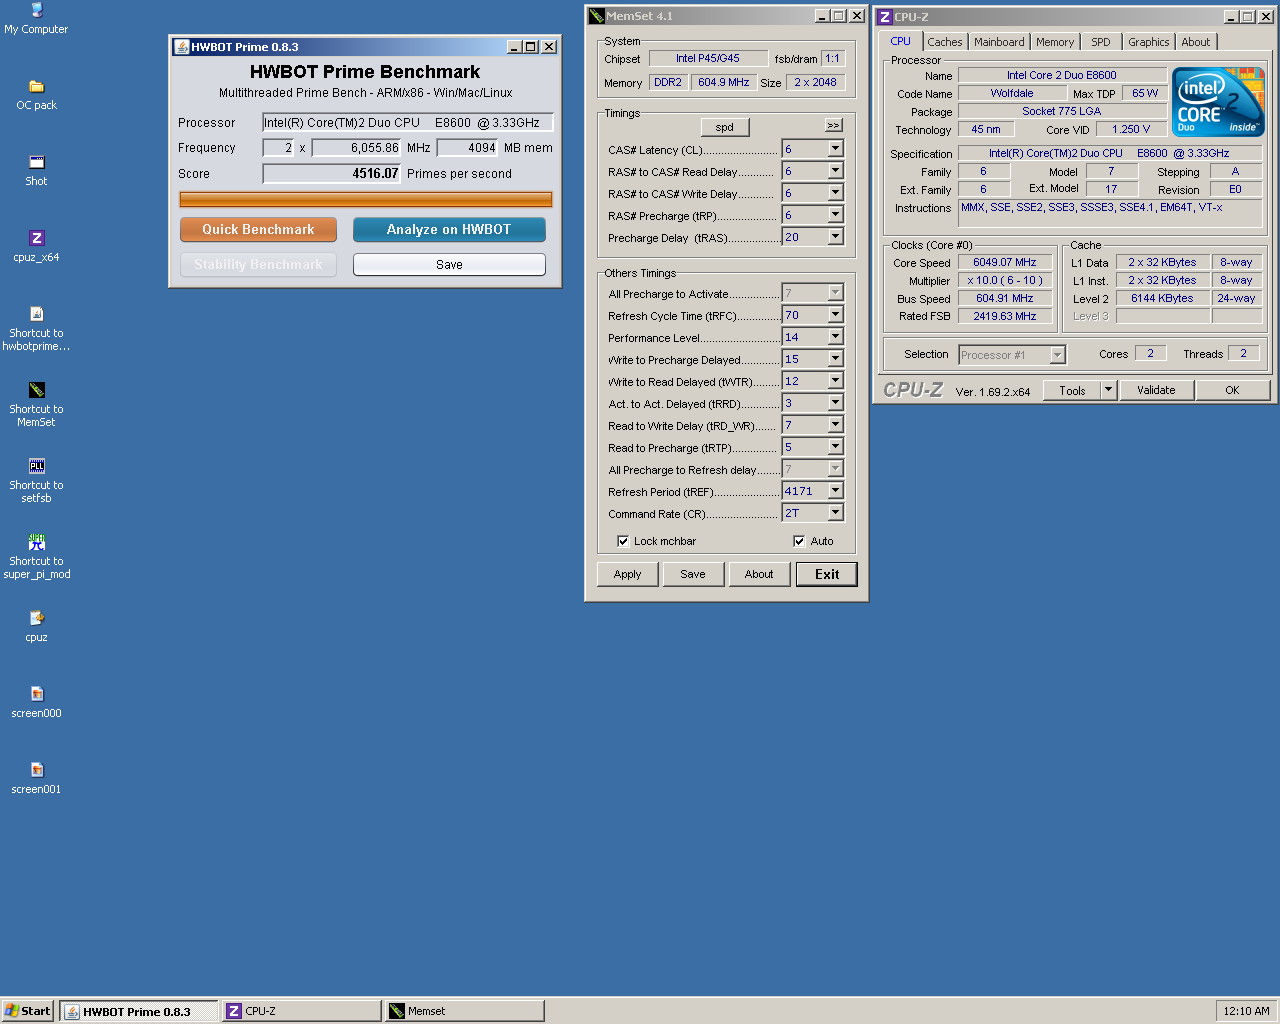Click the taskbar clock showing 12:10 AM
This screenshot has width=1280, height=1024.
point(1246,1011)
